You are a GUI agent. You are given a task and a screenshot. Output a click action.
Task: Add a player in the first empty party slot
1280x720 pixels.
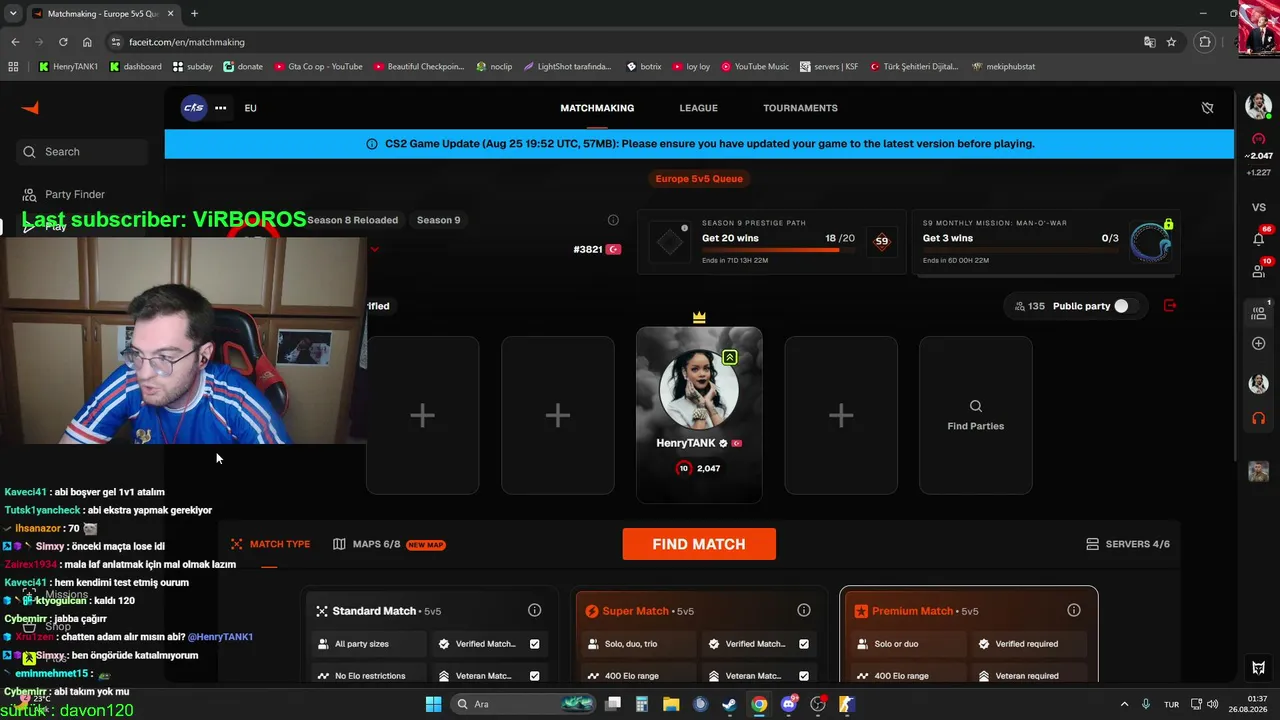(x=422, y=415)
